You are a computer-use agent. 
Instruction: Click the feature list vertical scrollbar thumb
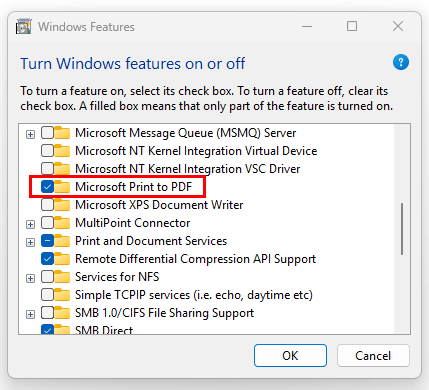point(402,229)
